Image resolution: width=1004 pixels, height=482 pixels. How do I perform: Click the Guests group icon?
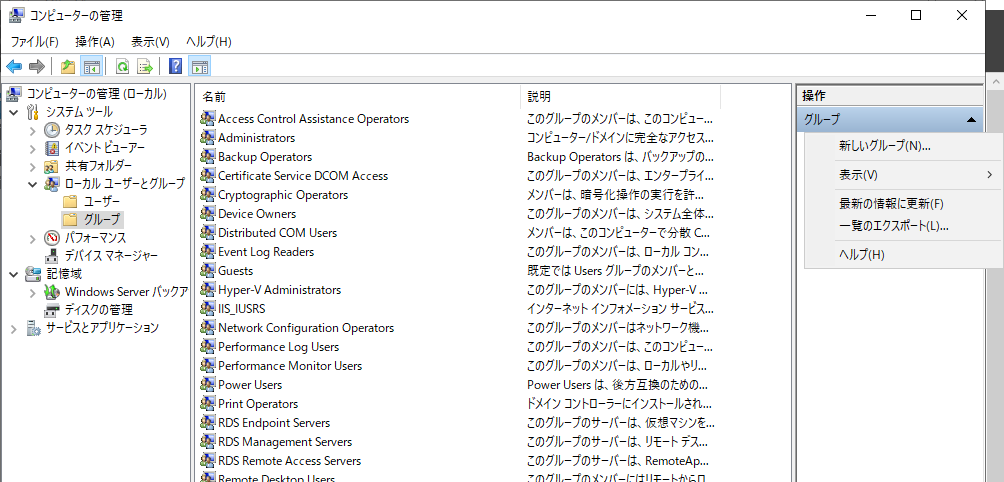click(207, 271)
